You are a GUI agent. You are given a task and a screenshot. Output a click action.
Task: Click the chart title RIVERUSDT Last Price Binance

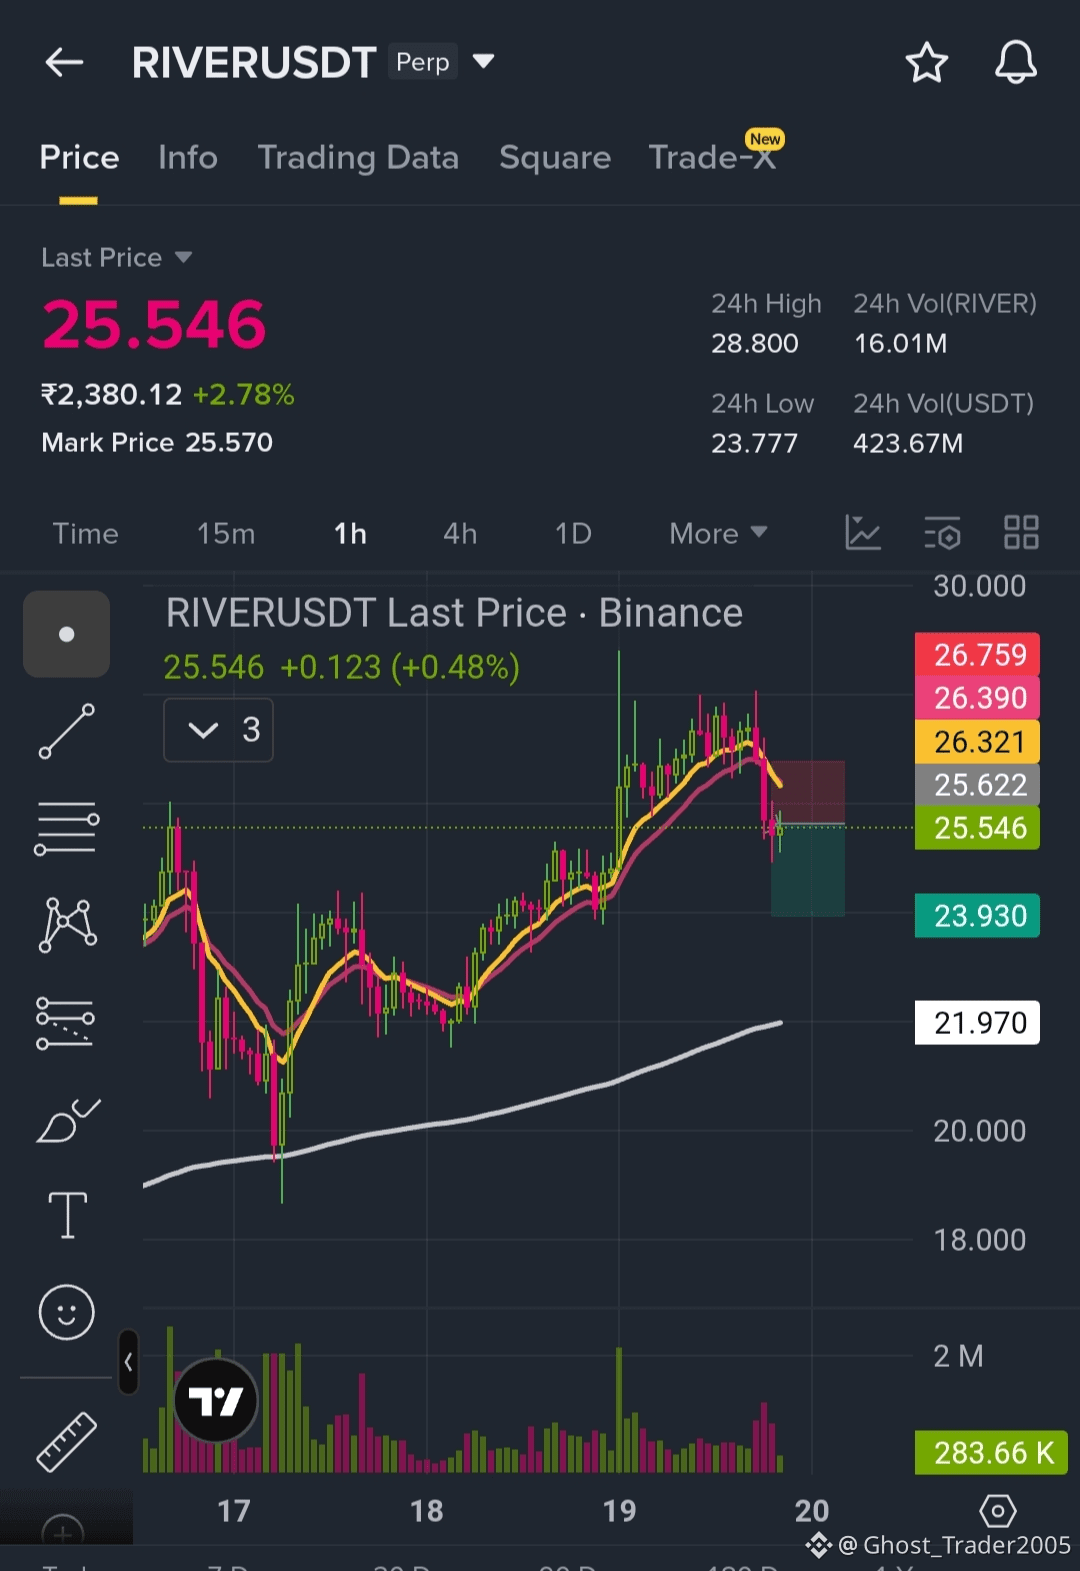pos(454,613)
